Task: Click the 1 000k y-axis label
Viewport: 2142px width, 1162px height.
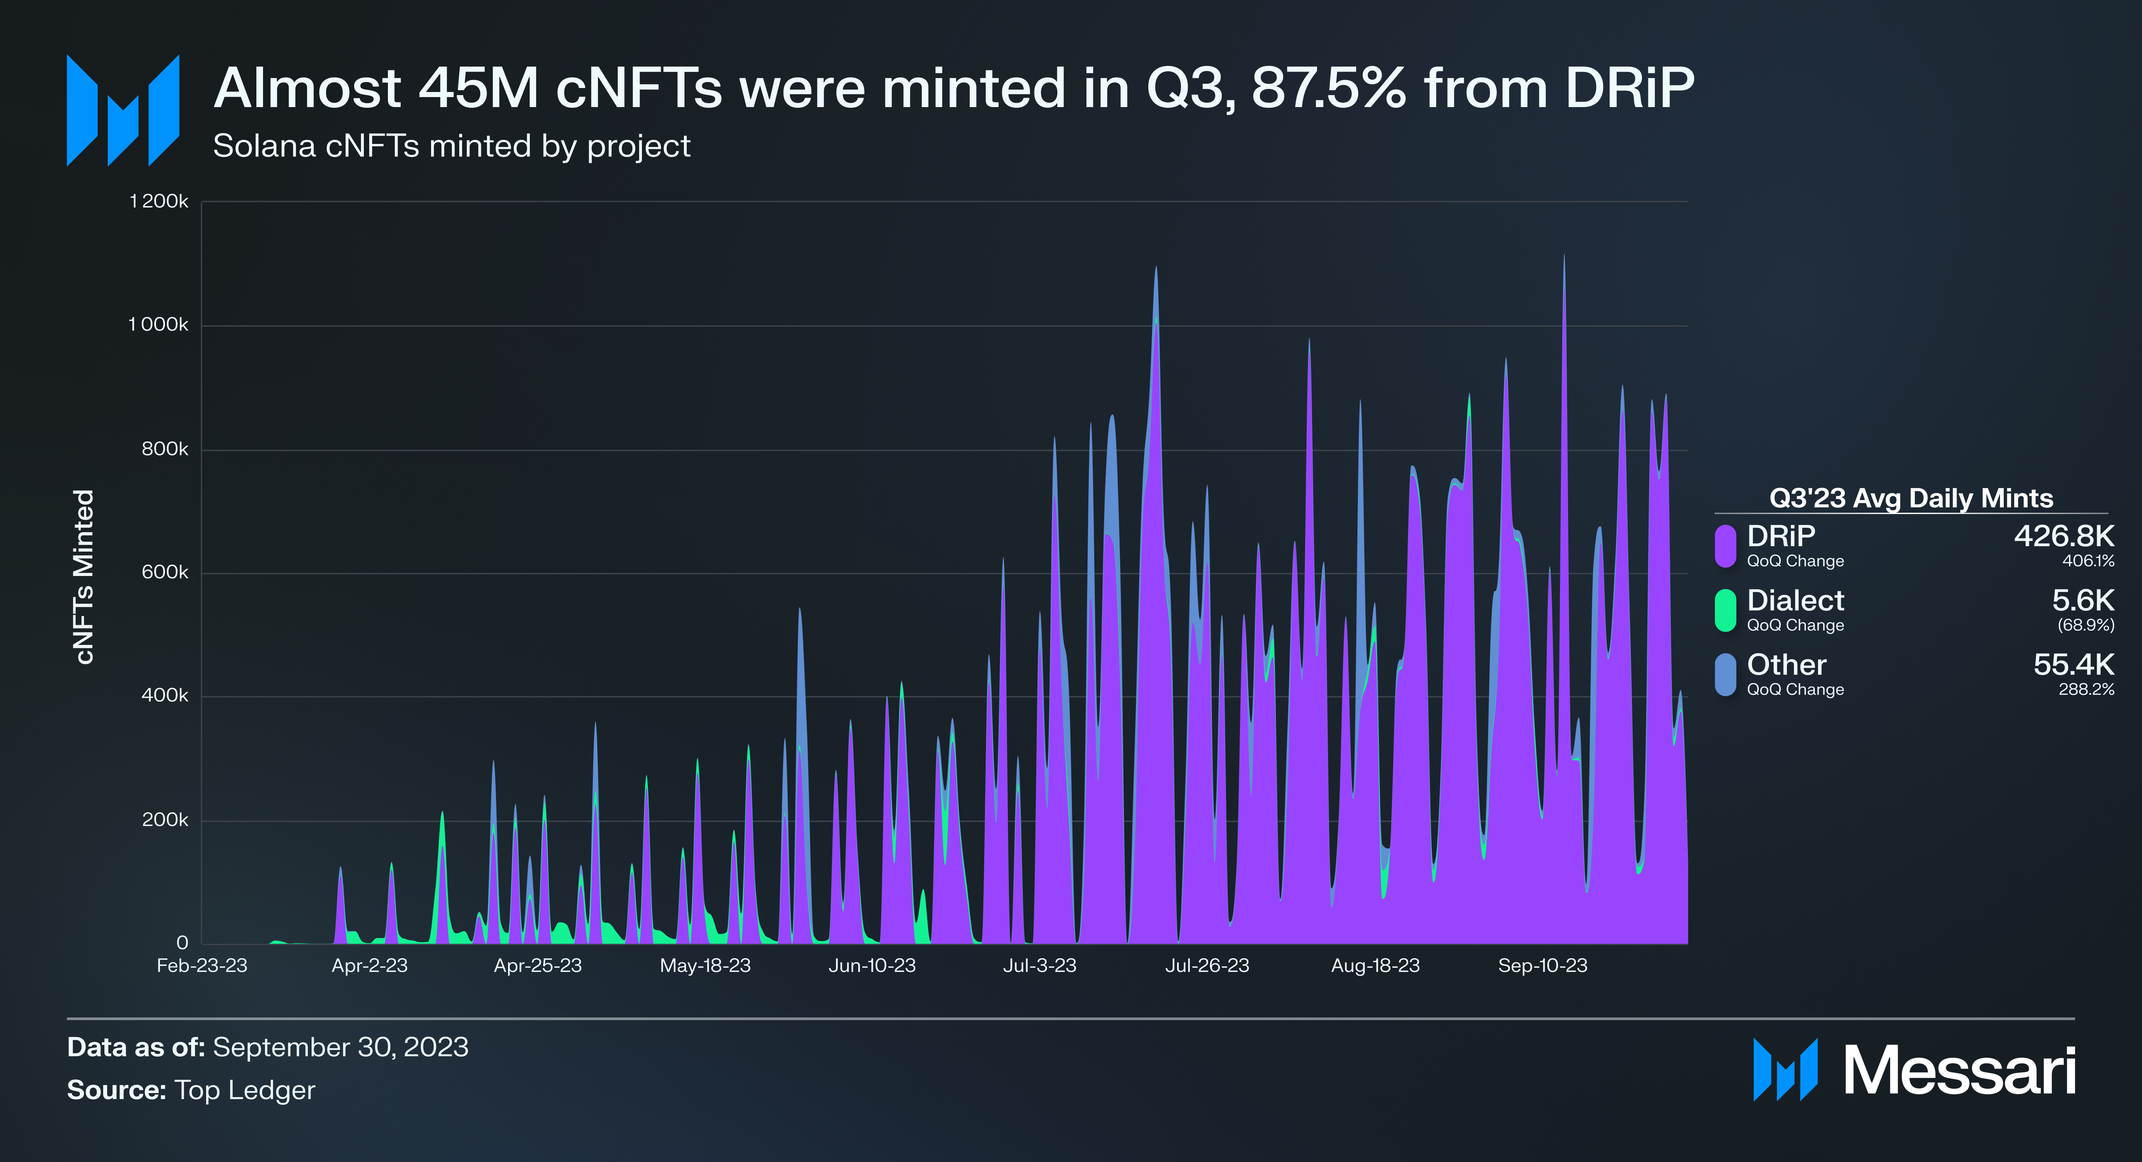Action: tap(158, 325)
